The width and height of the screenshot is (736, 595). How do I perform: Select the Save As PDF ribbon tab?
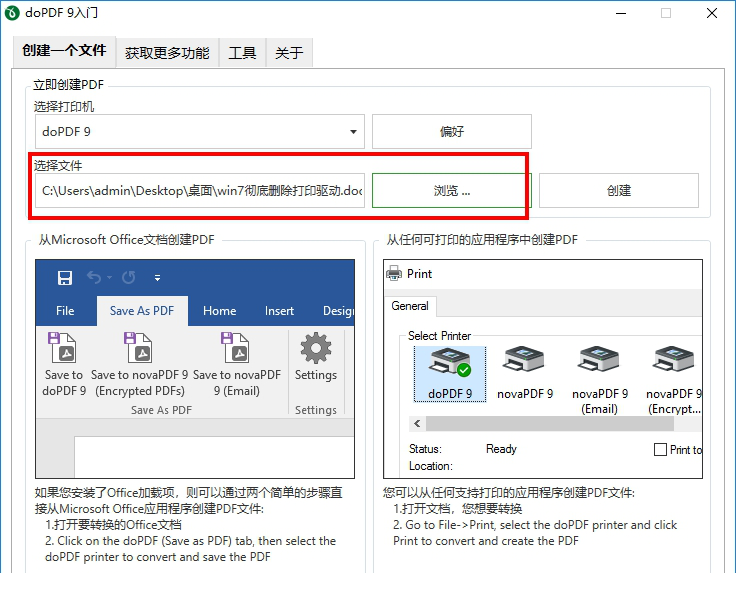point(142,311)
